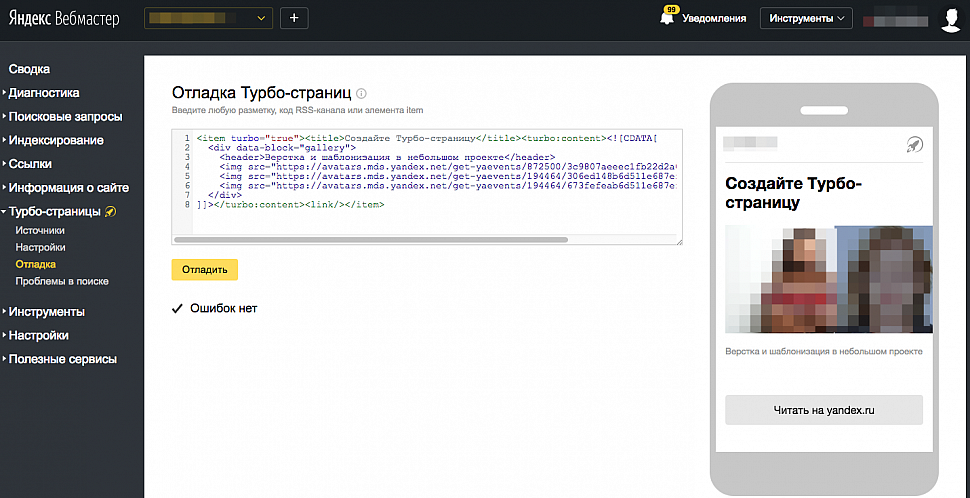Click the yellow Отладить button
Viewport: 970px width, 498px height.
pyautogui.click(x=204, y=270)
